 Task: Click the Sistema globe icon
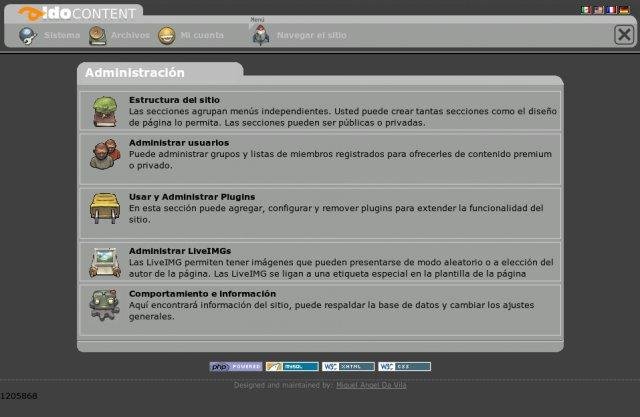[x=28, y=35]
